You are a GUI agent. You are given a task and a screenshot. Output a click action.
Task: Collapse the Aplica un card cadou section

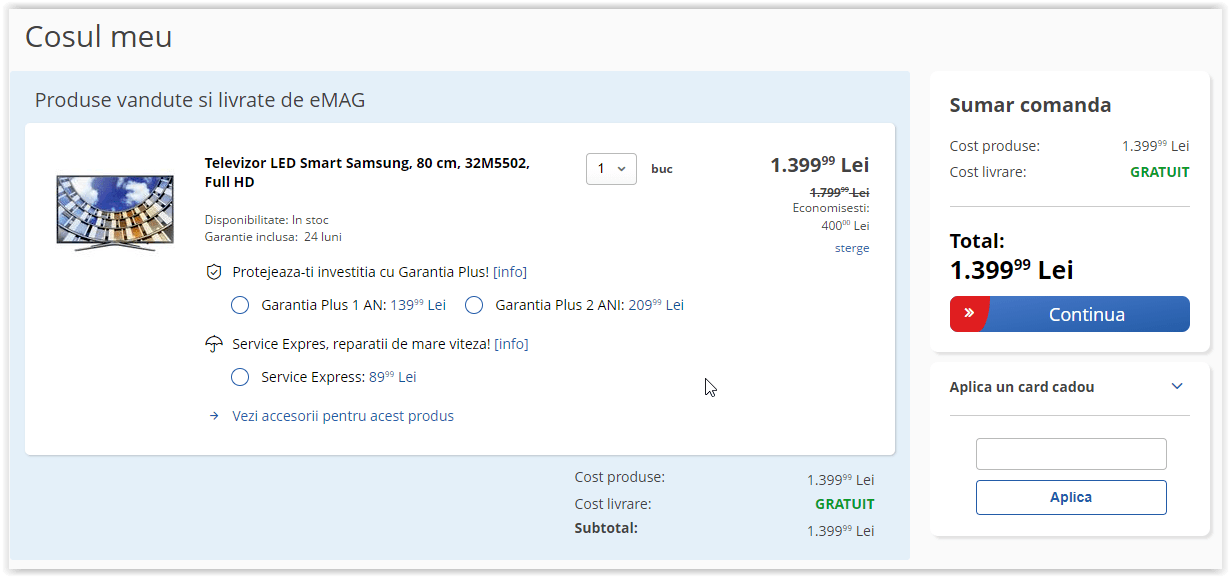coord(1177,387)
